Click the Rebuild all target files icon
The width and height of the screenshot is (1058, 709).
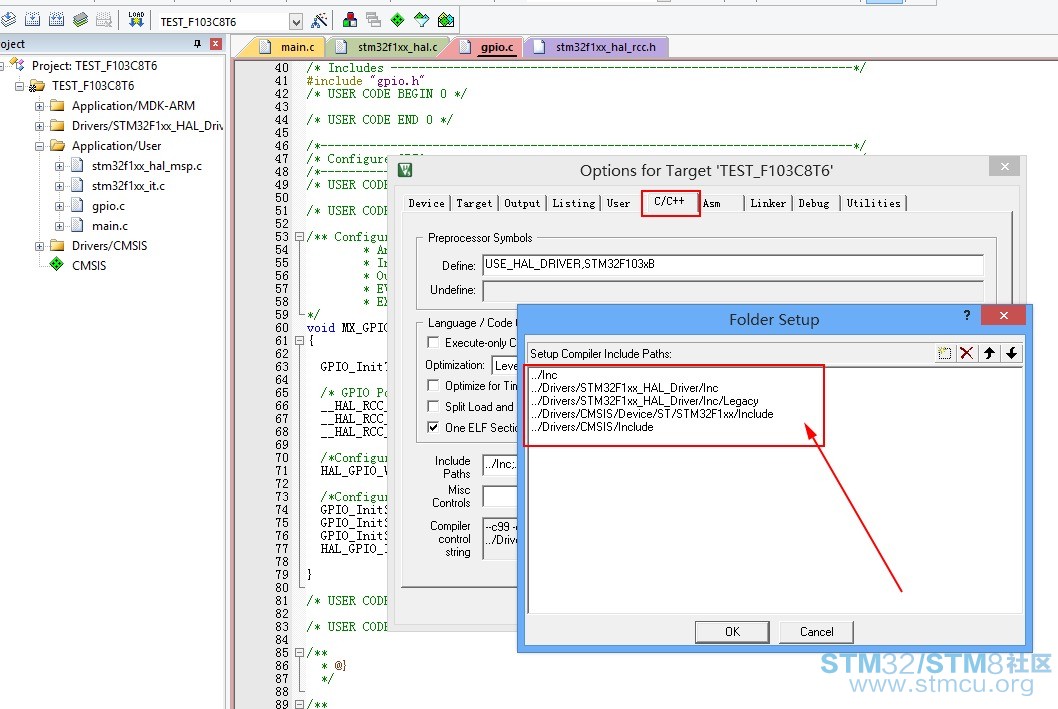(57, 20)
